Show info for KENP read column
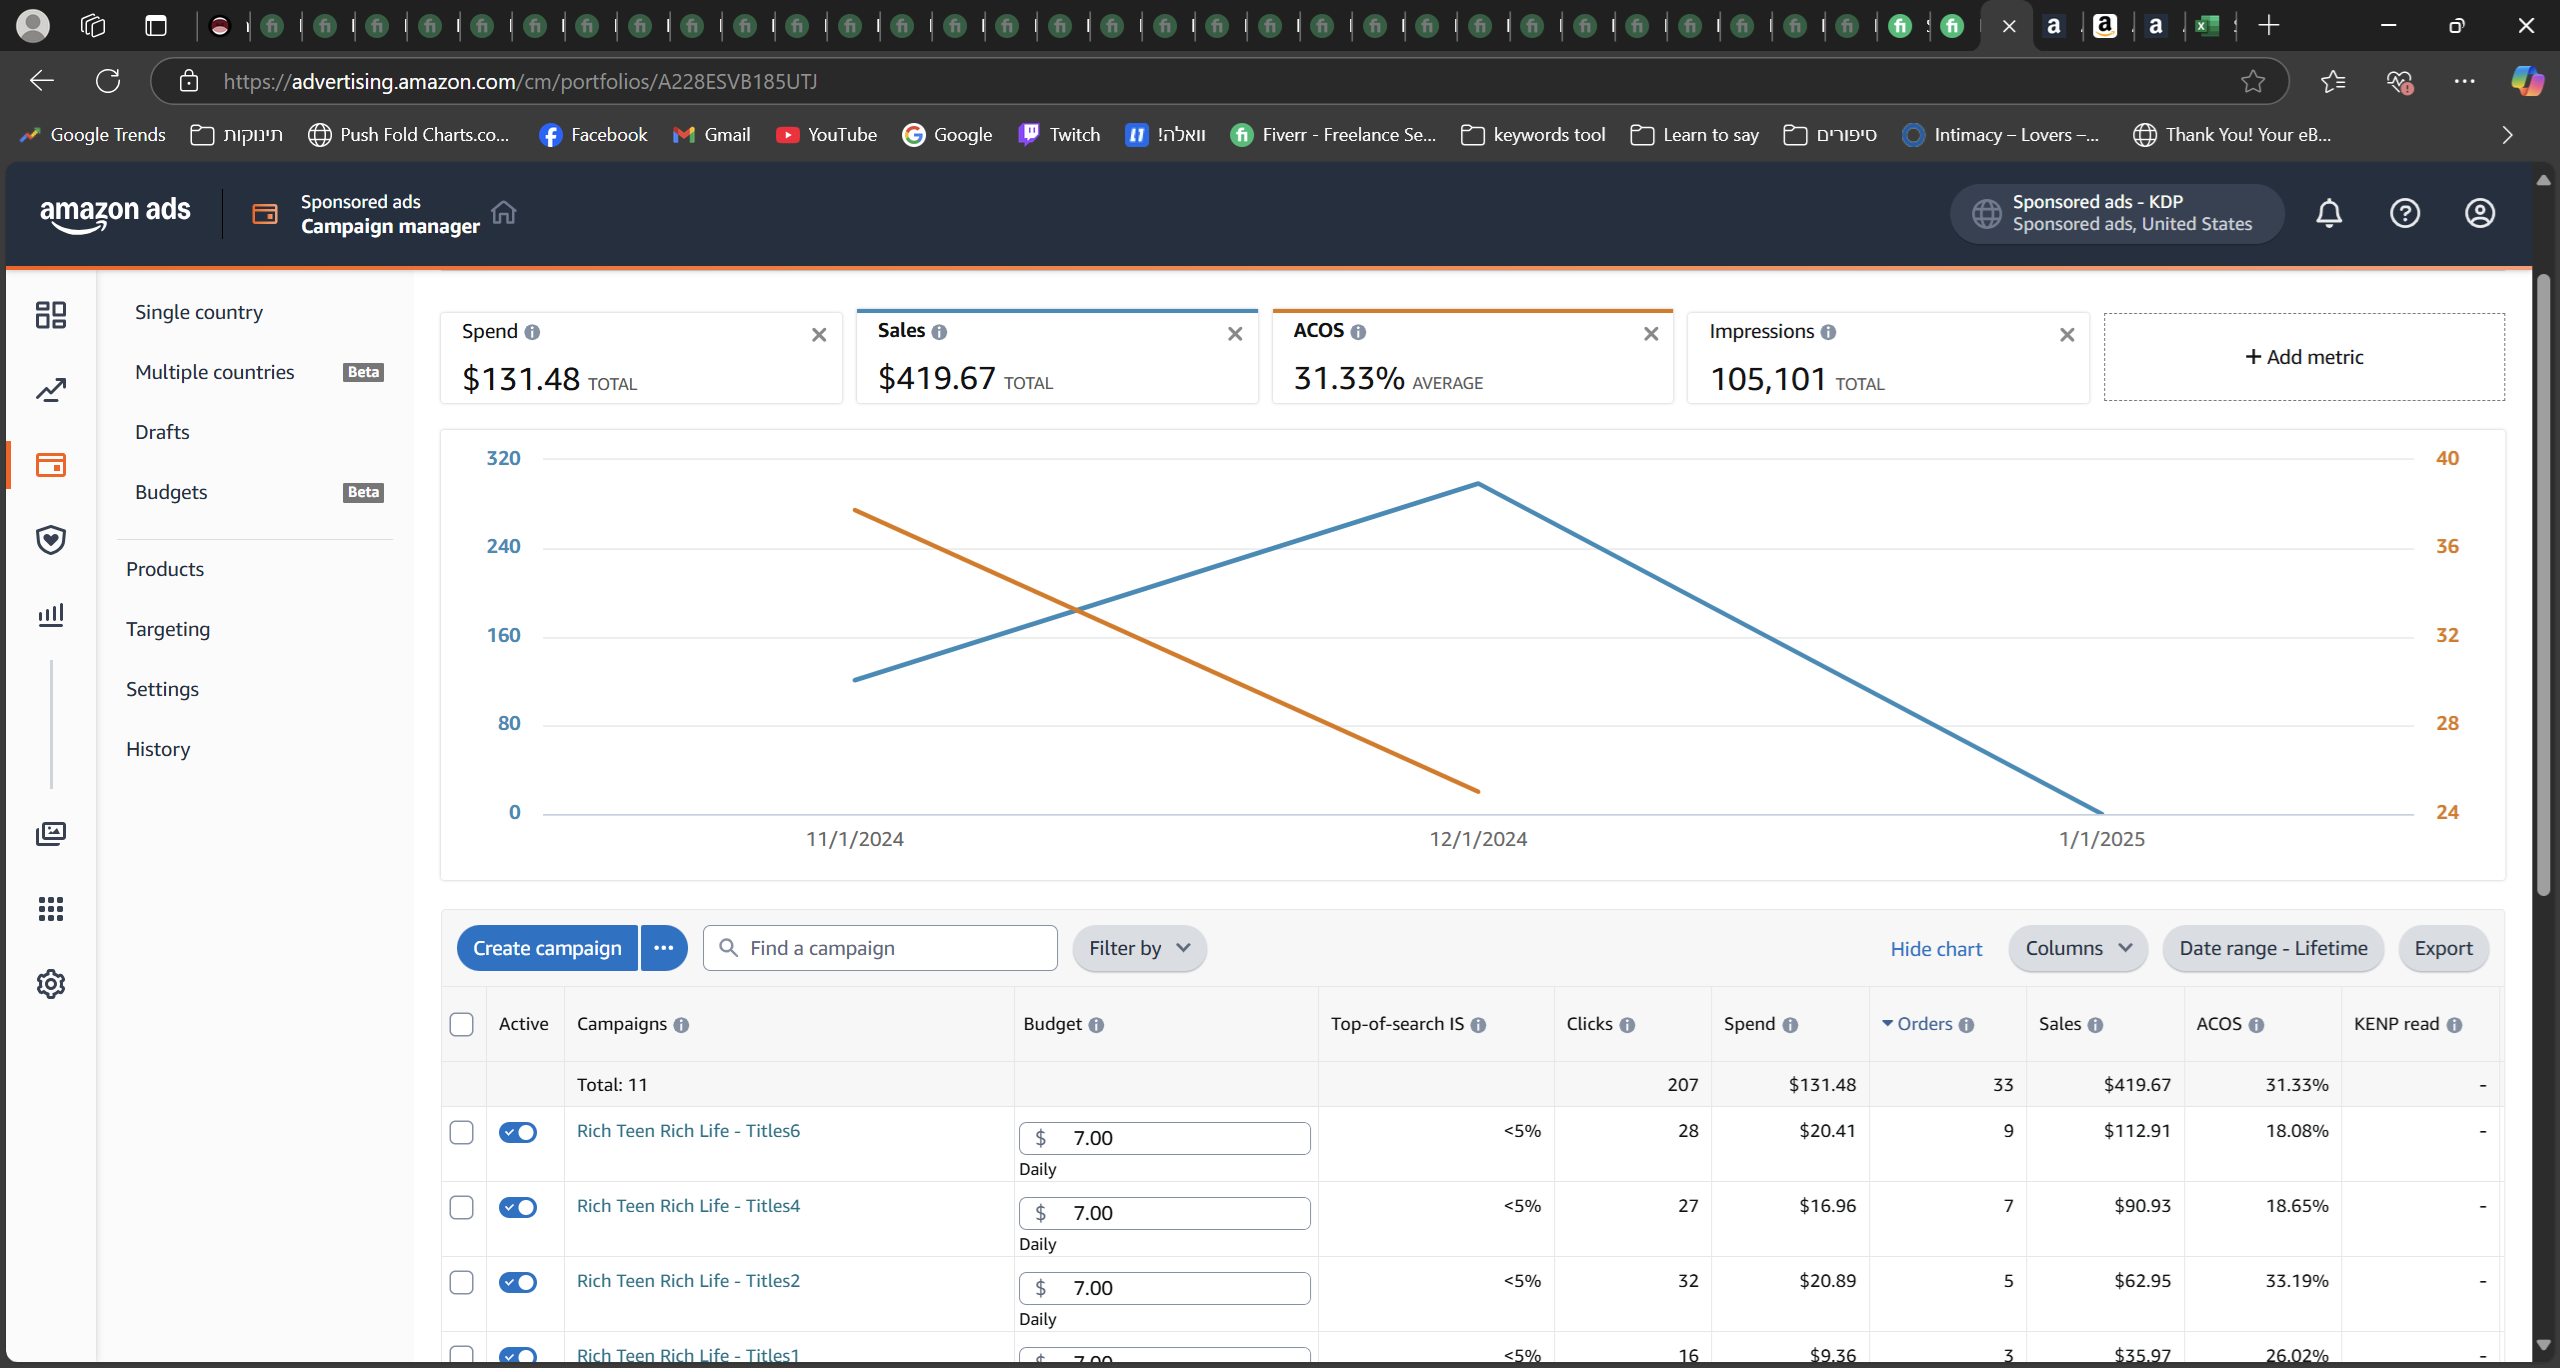Image resolution: width=2560 pixels, height=1368 pixels. click(x=2454, y=1025)
